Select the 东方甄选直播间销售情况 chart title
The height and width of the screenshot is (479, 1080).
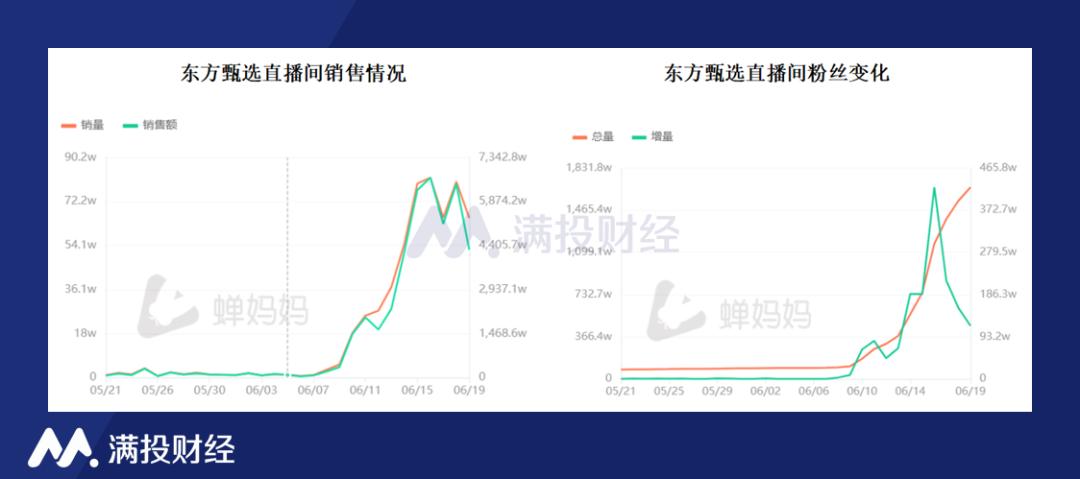coord(293,72)
